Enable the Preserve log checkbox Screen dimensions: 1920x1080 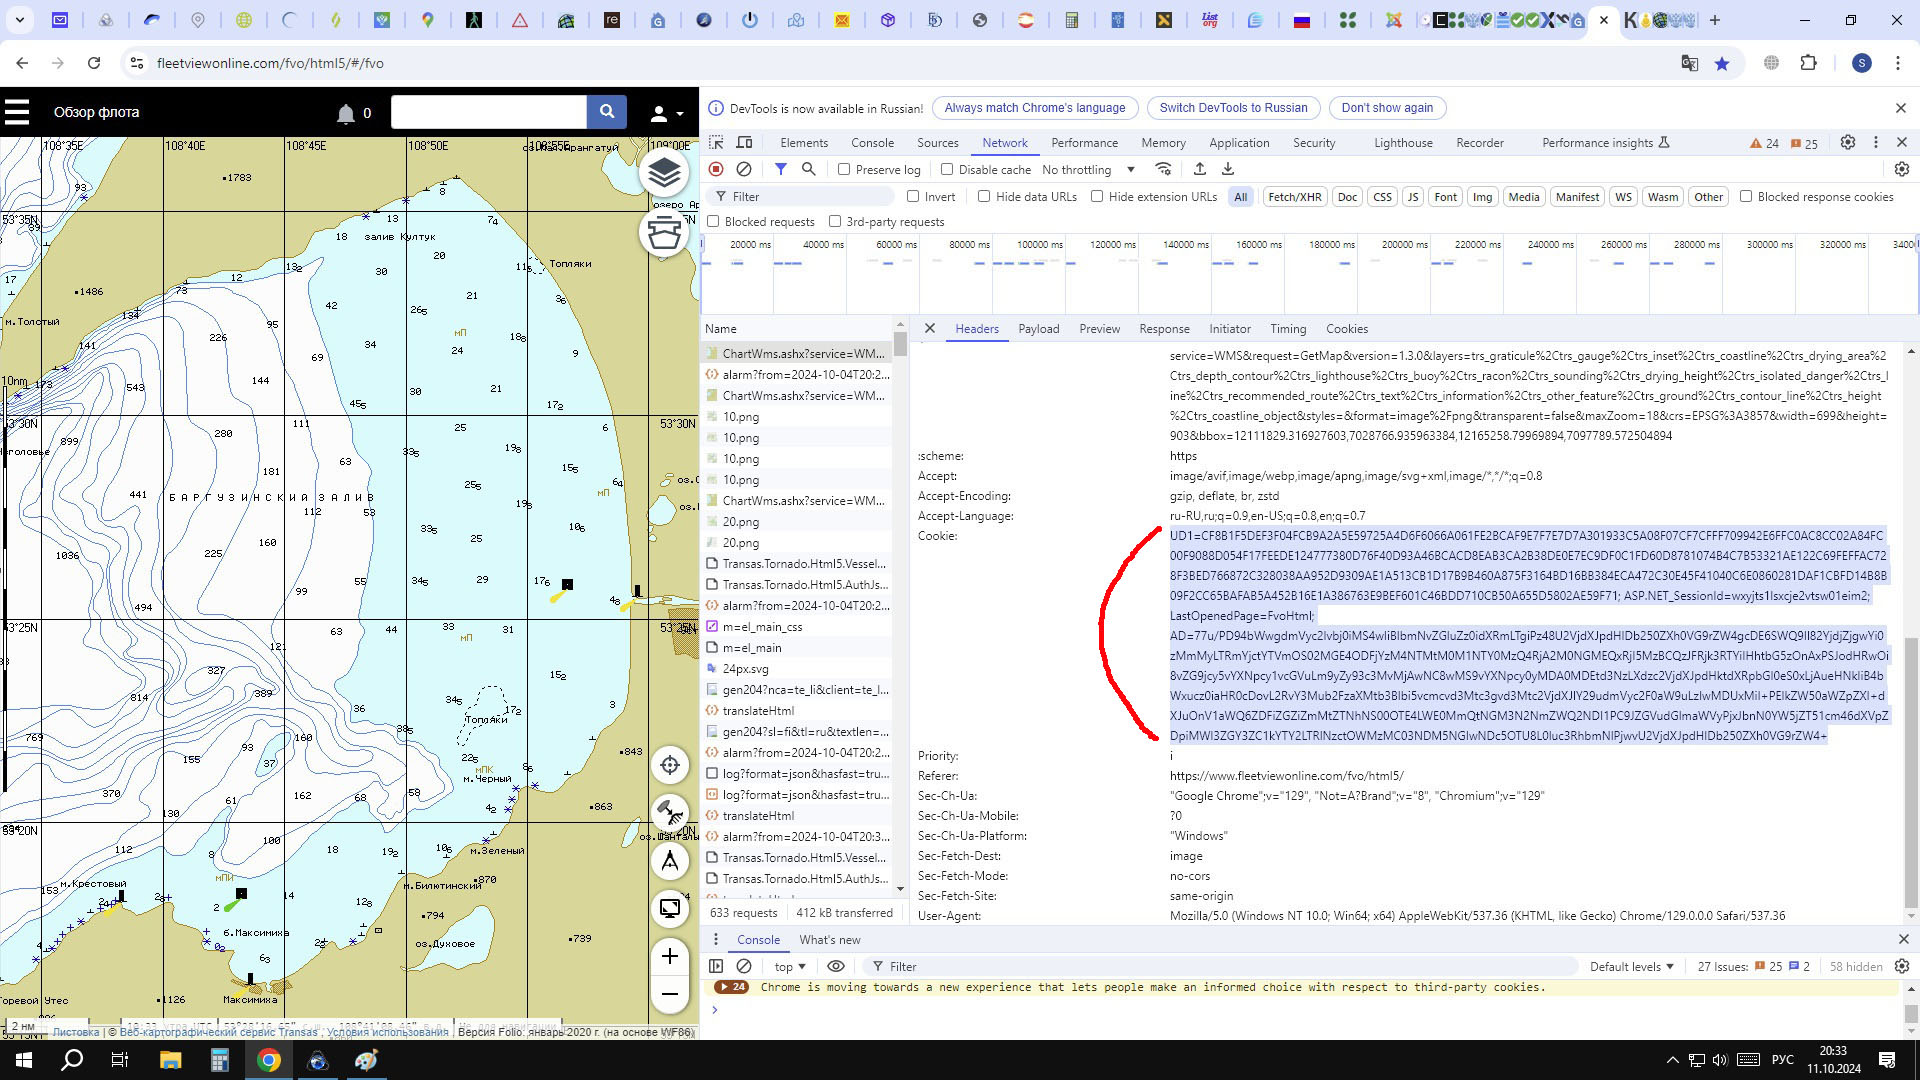click(x=844, y=169)
